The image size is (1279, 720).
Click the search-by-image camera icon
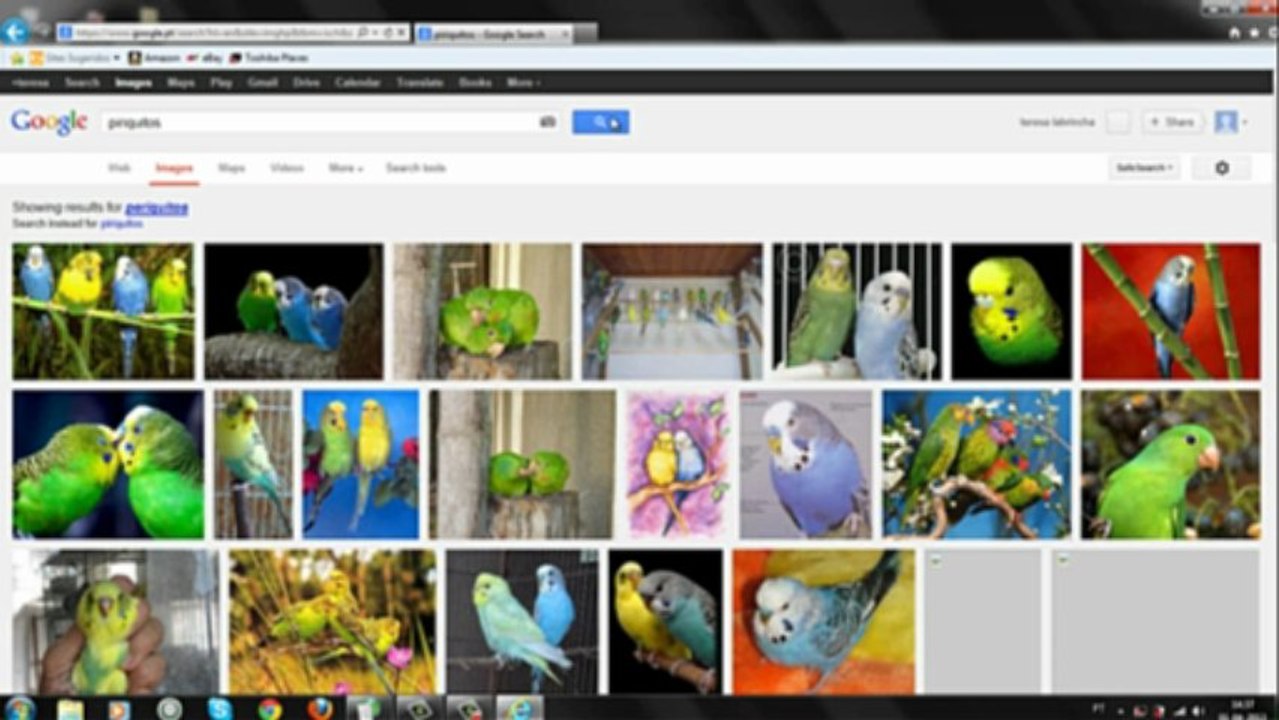click(547, 122)
